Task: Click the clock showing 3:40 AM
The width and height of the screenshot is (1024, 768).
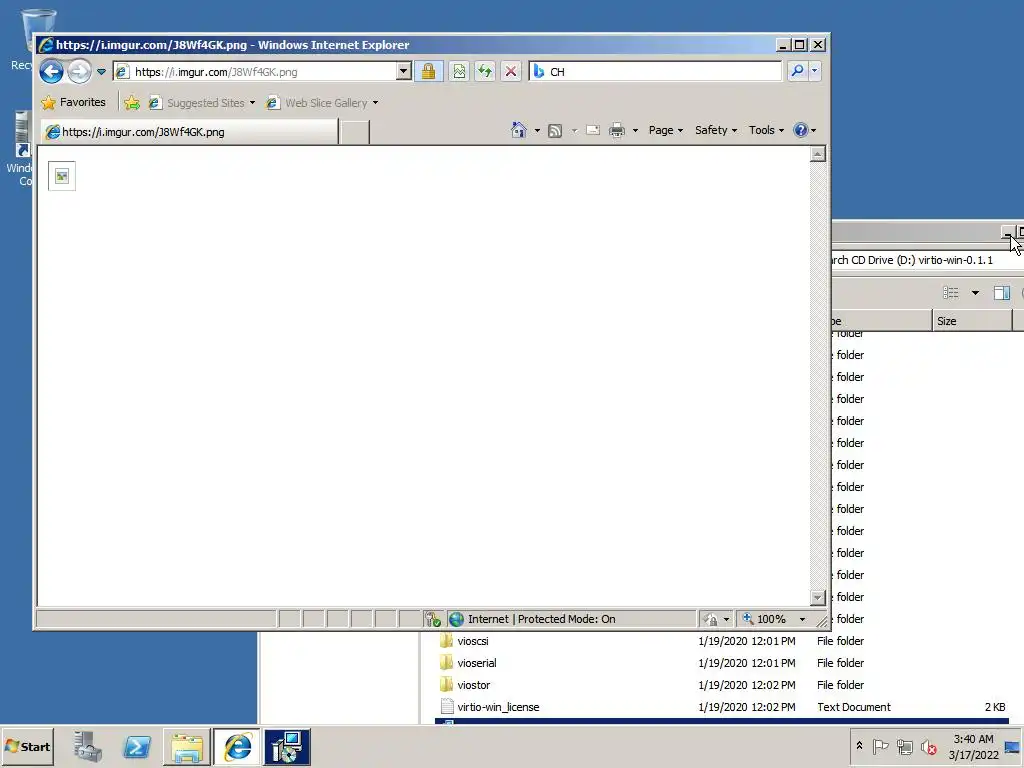Action: click(973, 746)
